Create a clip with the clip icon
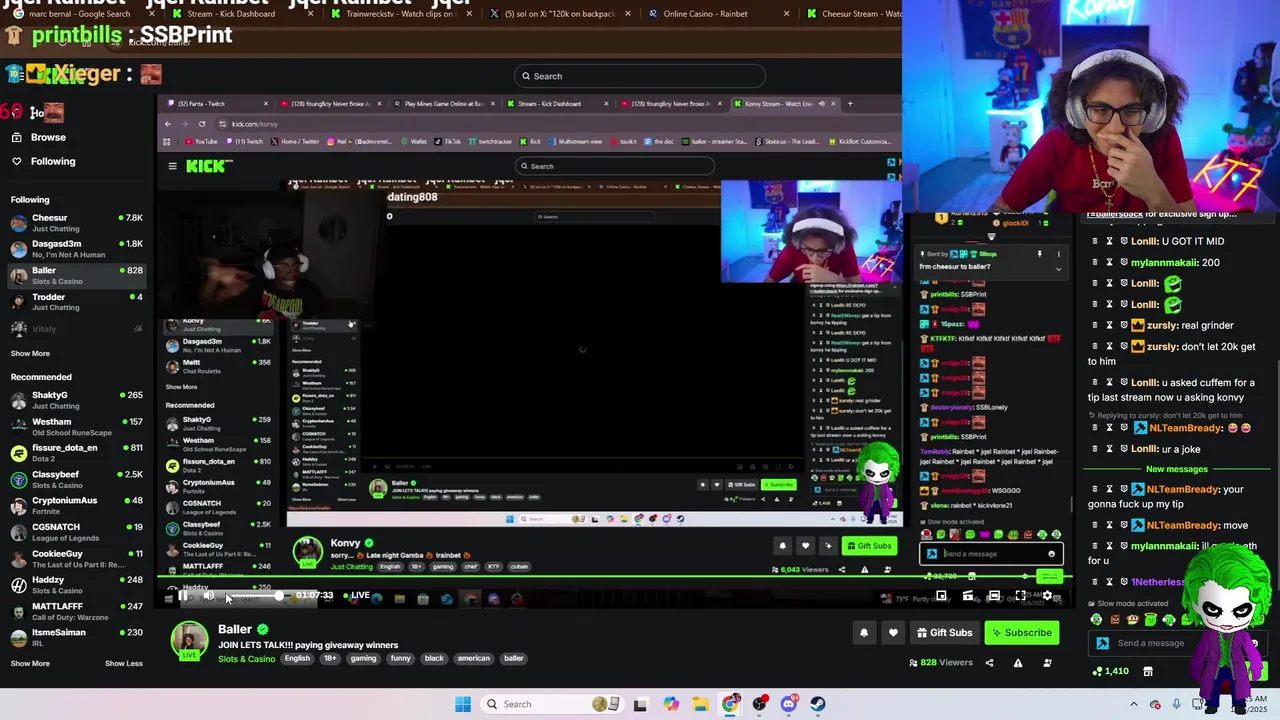The height and width of the screenshot is (720, 1280). (x=968, y=595)
